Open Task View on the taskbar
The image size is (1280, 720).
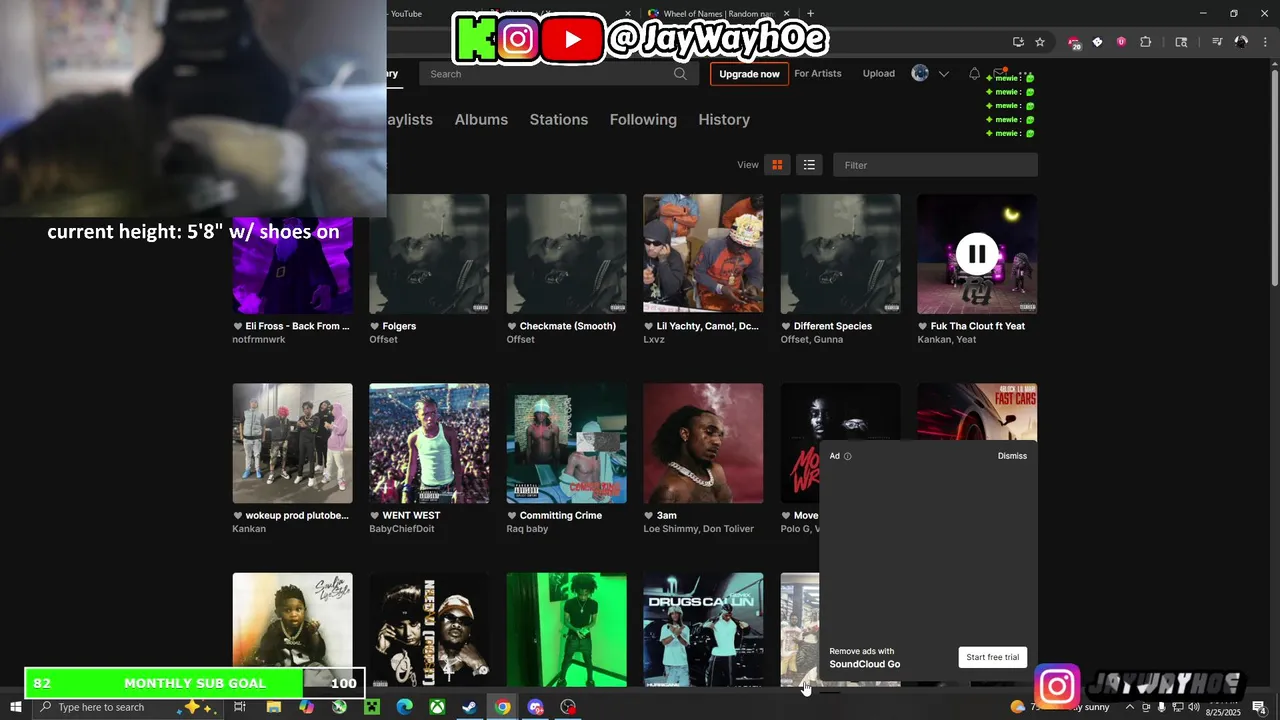[240, 707]
